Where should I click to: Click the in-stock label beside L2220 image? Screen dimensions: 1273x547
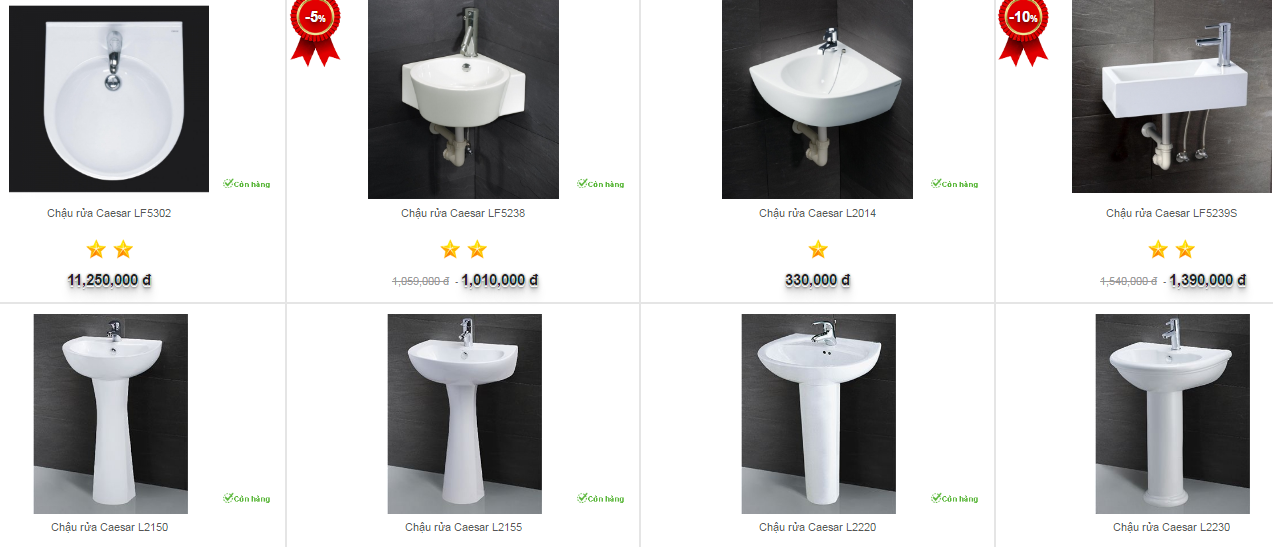(x=955, y=498)
